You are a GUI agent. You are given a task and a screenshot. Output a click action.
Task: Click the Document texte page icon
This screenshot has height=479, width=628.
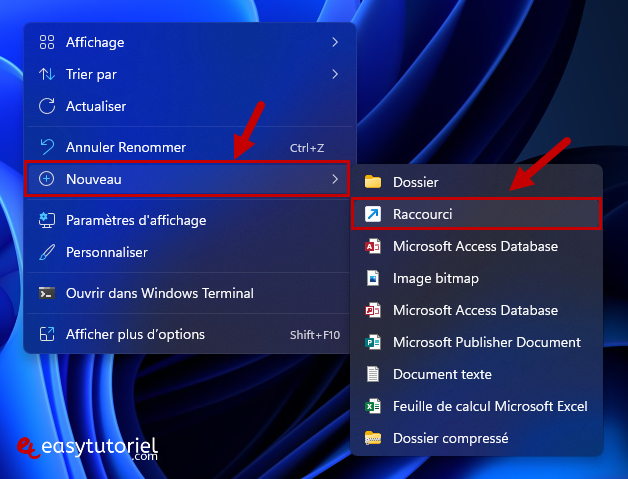point(373,374)
